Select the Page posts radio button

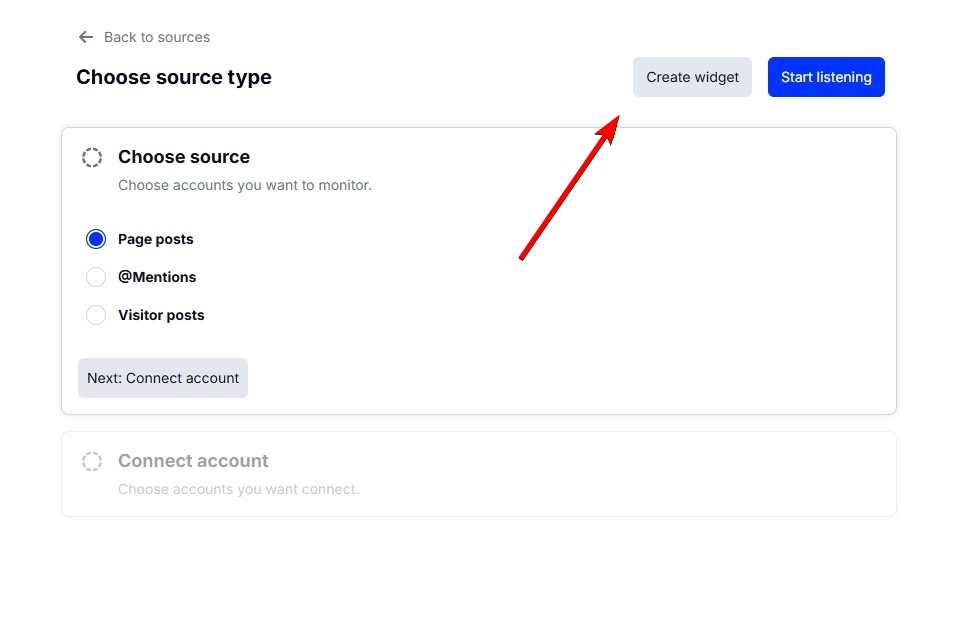(96, 239)
